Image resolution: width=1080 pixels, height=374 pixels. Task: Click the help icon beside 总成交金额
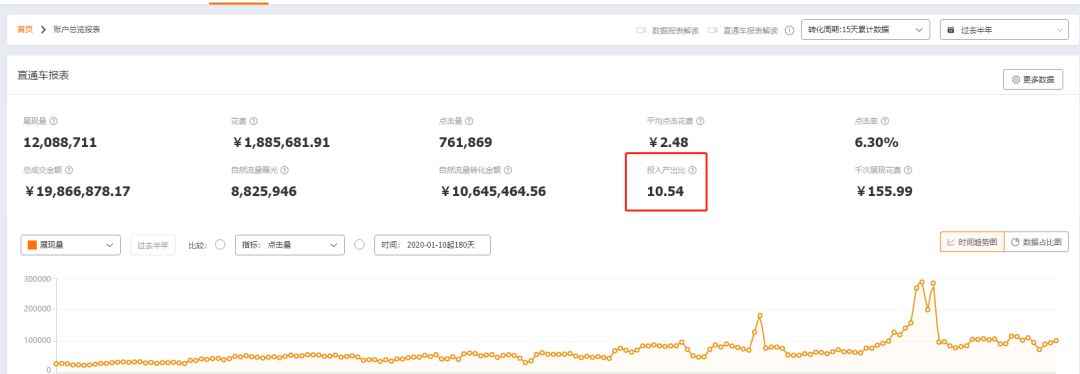pyautogui.click(x=69, y=170)
